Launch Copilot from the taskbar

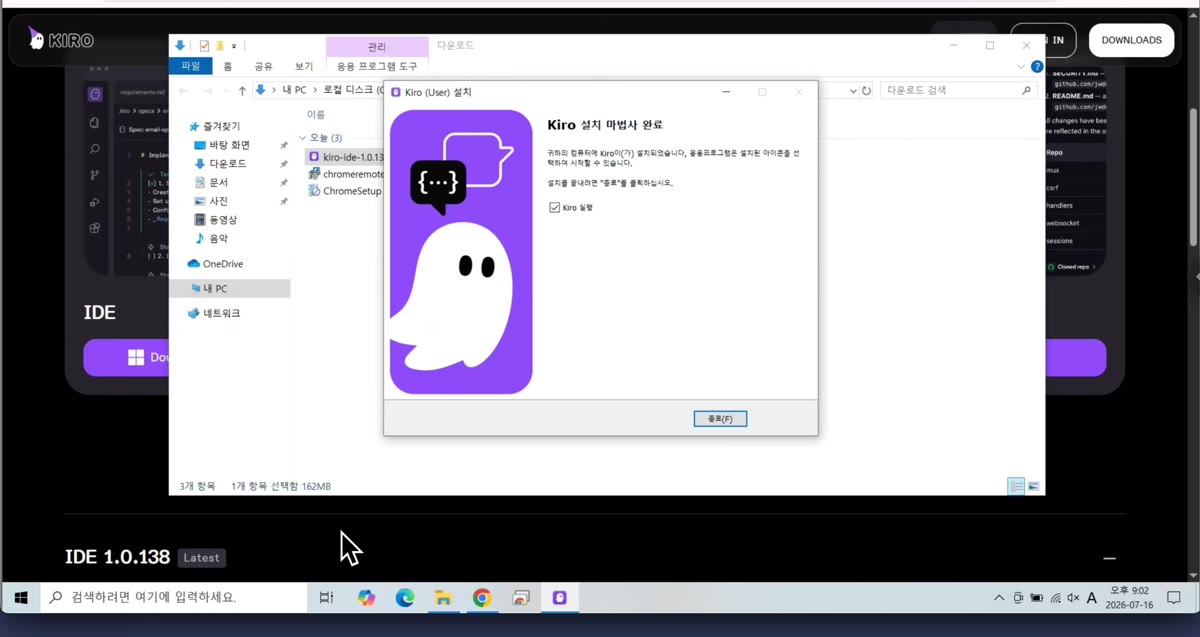coord(366,598)
